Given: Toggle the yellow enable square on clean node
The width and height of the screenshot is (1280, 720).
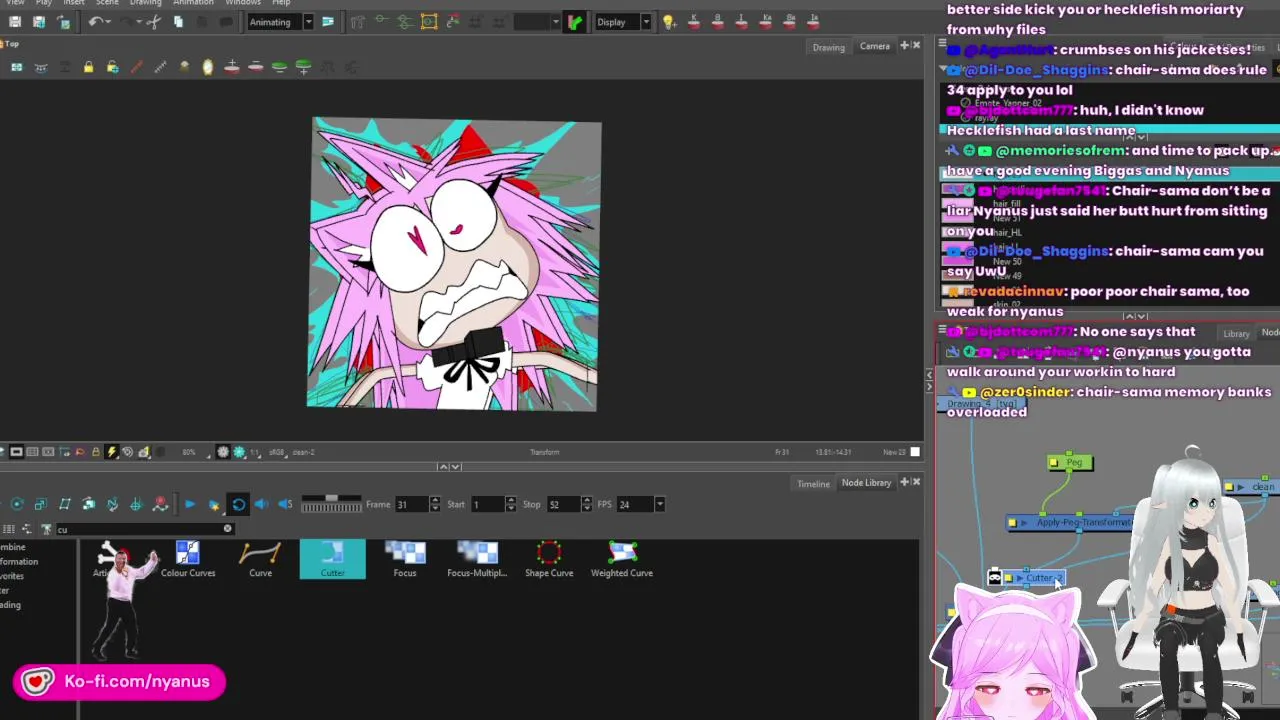Looking at the screenshot, I should pyautogui.click(x=1229, y=487).
